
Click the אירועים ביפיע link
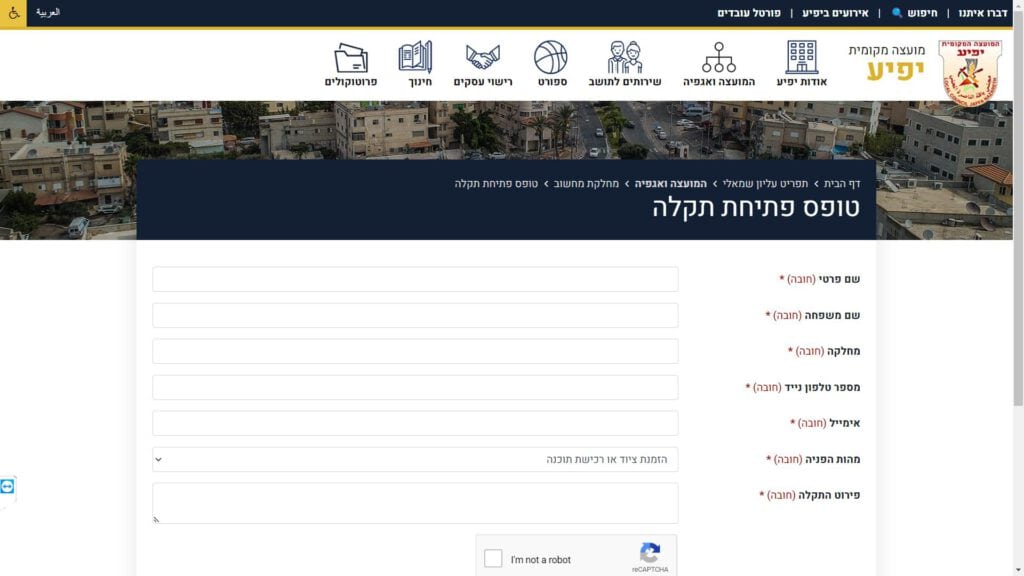[835, 13]
